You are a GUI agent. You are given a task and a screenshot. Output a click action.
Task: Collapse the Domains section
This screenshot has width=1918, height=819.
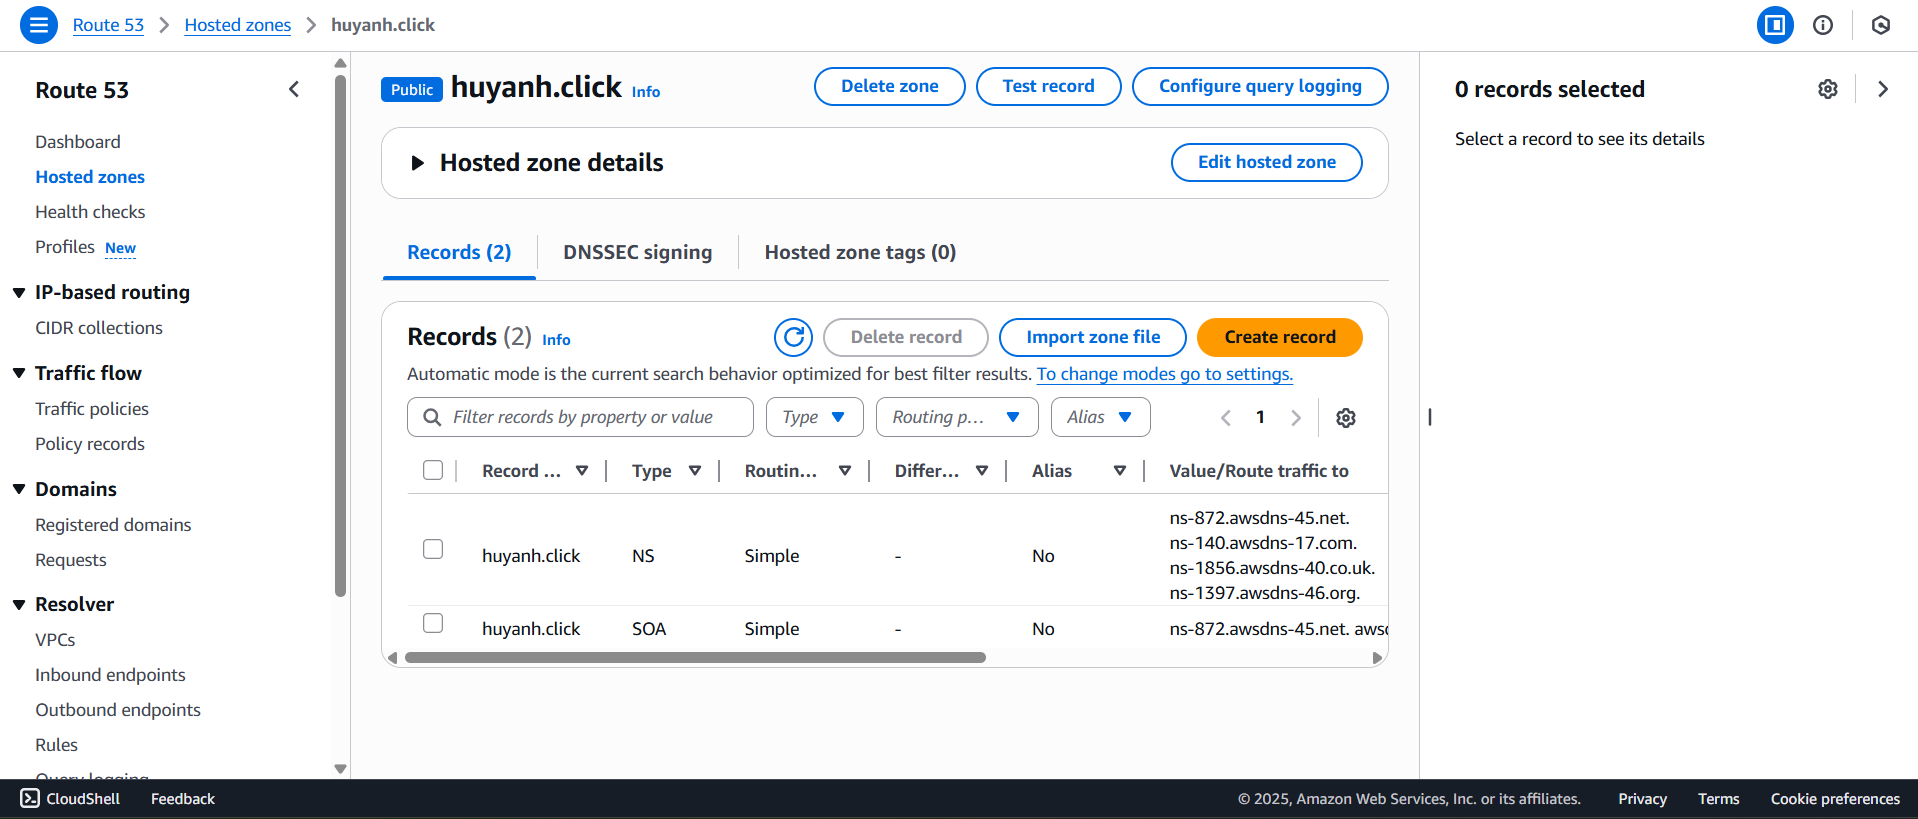[x=19, y=489]
